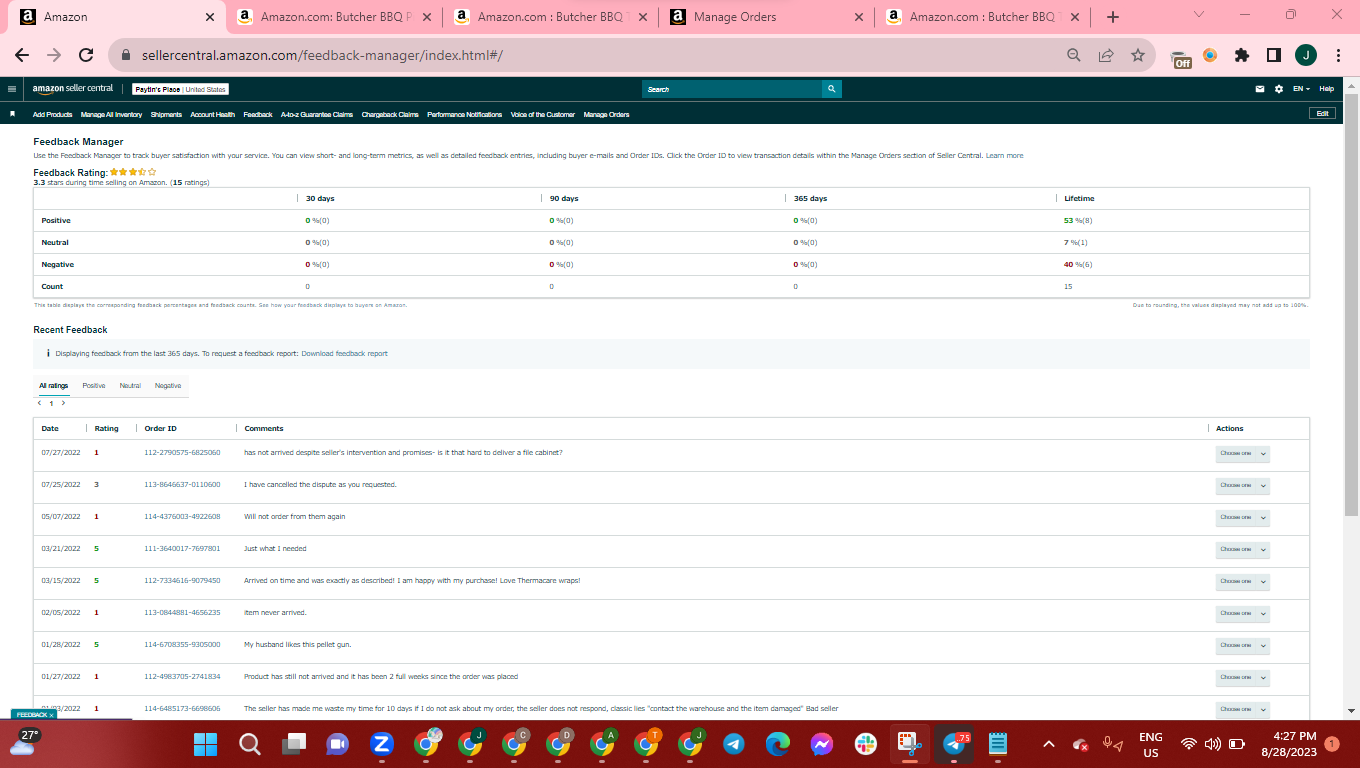Image resolution: width=1360 pixels, height=768 pixels.
Task: Switch to the Manage Orders browser tab
Action: click(x=766, y=17)
